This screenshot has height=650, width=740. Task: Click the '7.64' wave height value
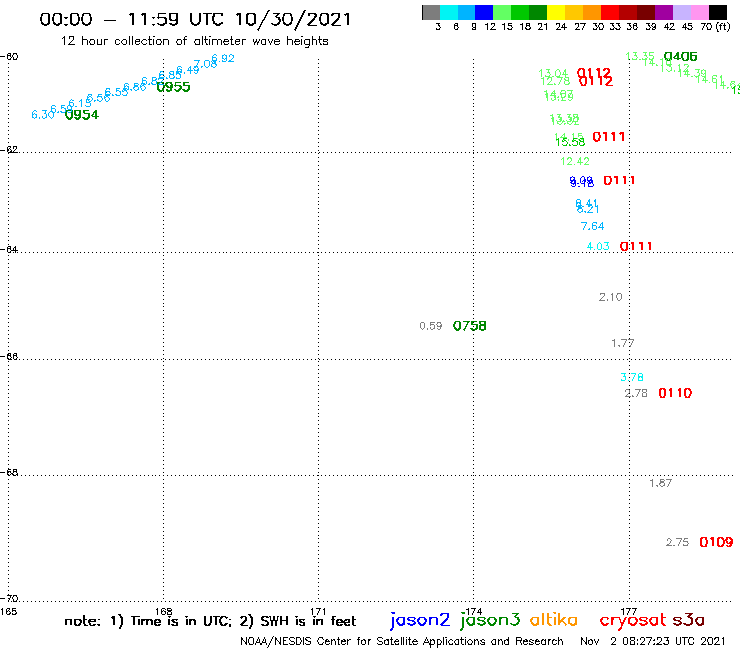click(592, 226)
